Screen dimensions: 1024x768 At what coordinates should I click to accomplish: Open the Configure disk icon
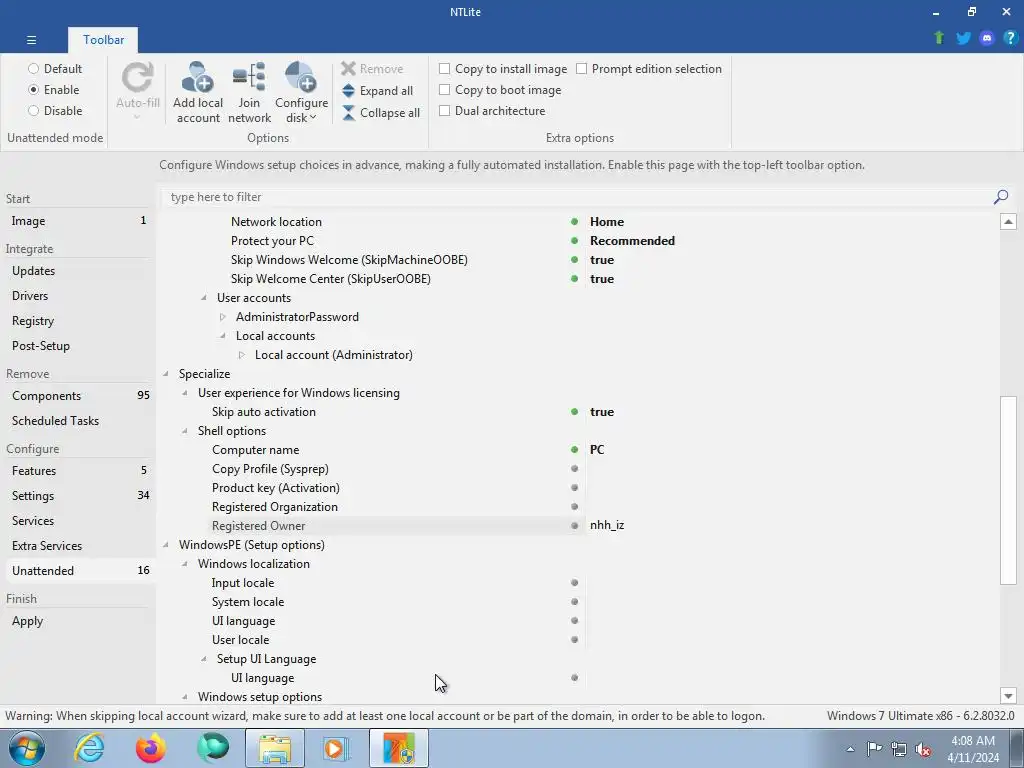(x=301, y=77)
